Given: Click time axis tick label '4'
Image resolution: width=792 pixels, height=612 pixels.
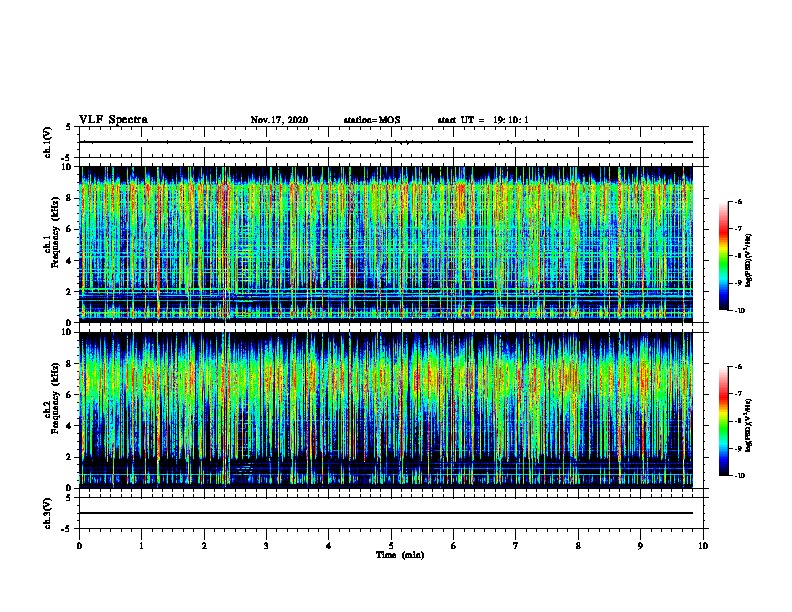Looking at the screenshot, I should [x=329, y=546].
